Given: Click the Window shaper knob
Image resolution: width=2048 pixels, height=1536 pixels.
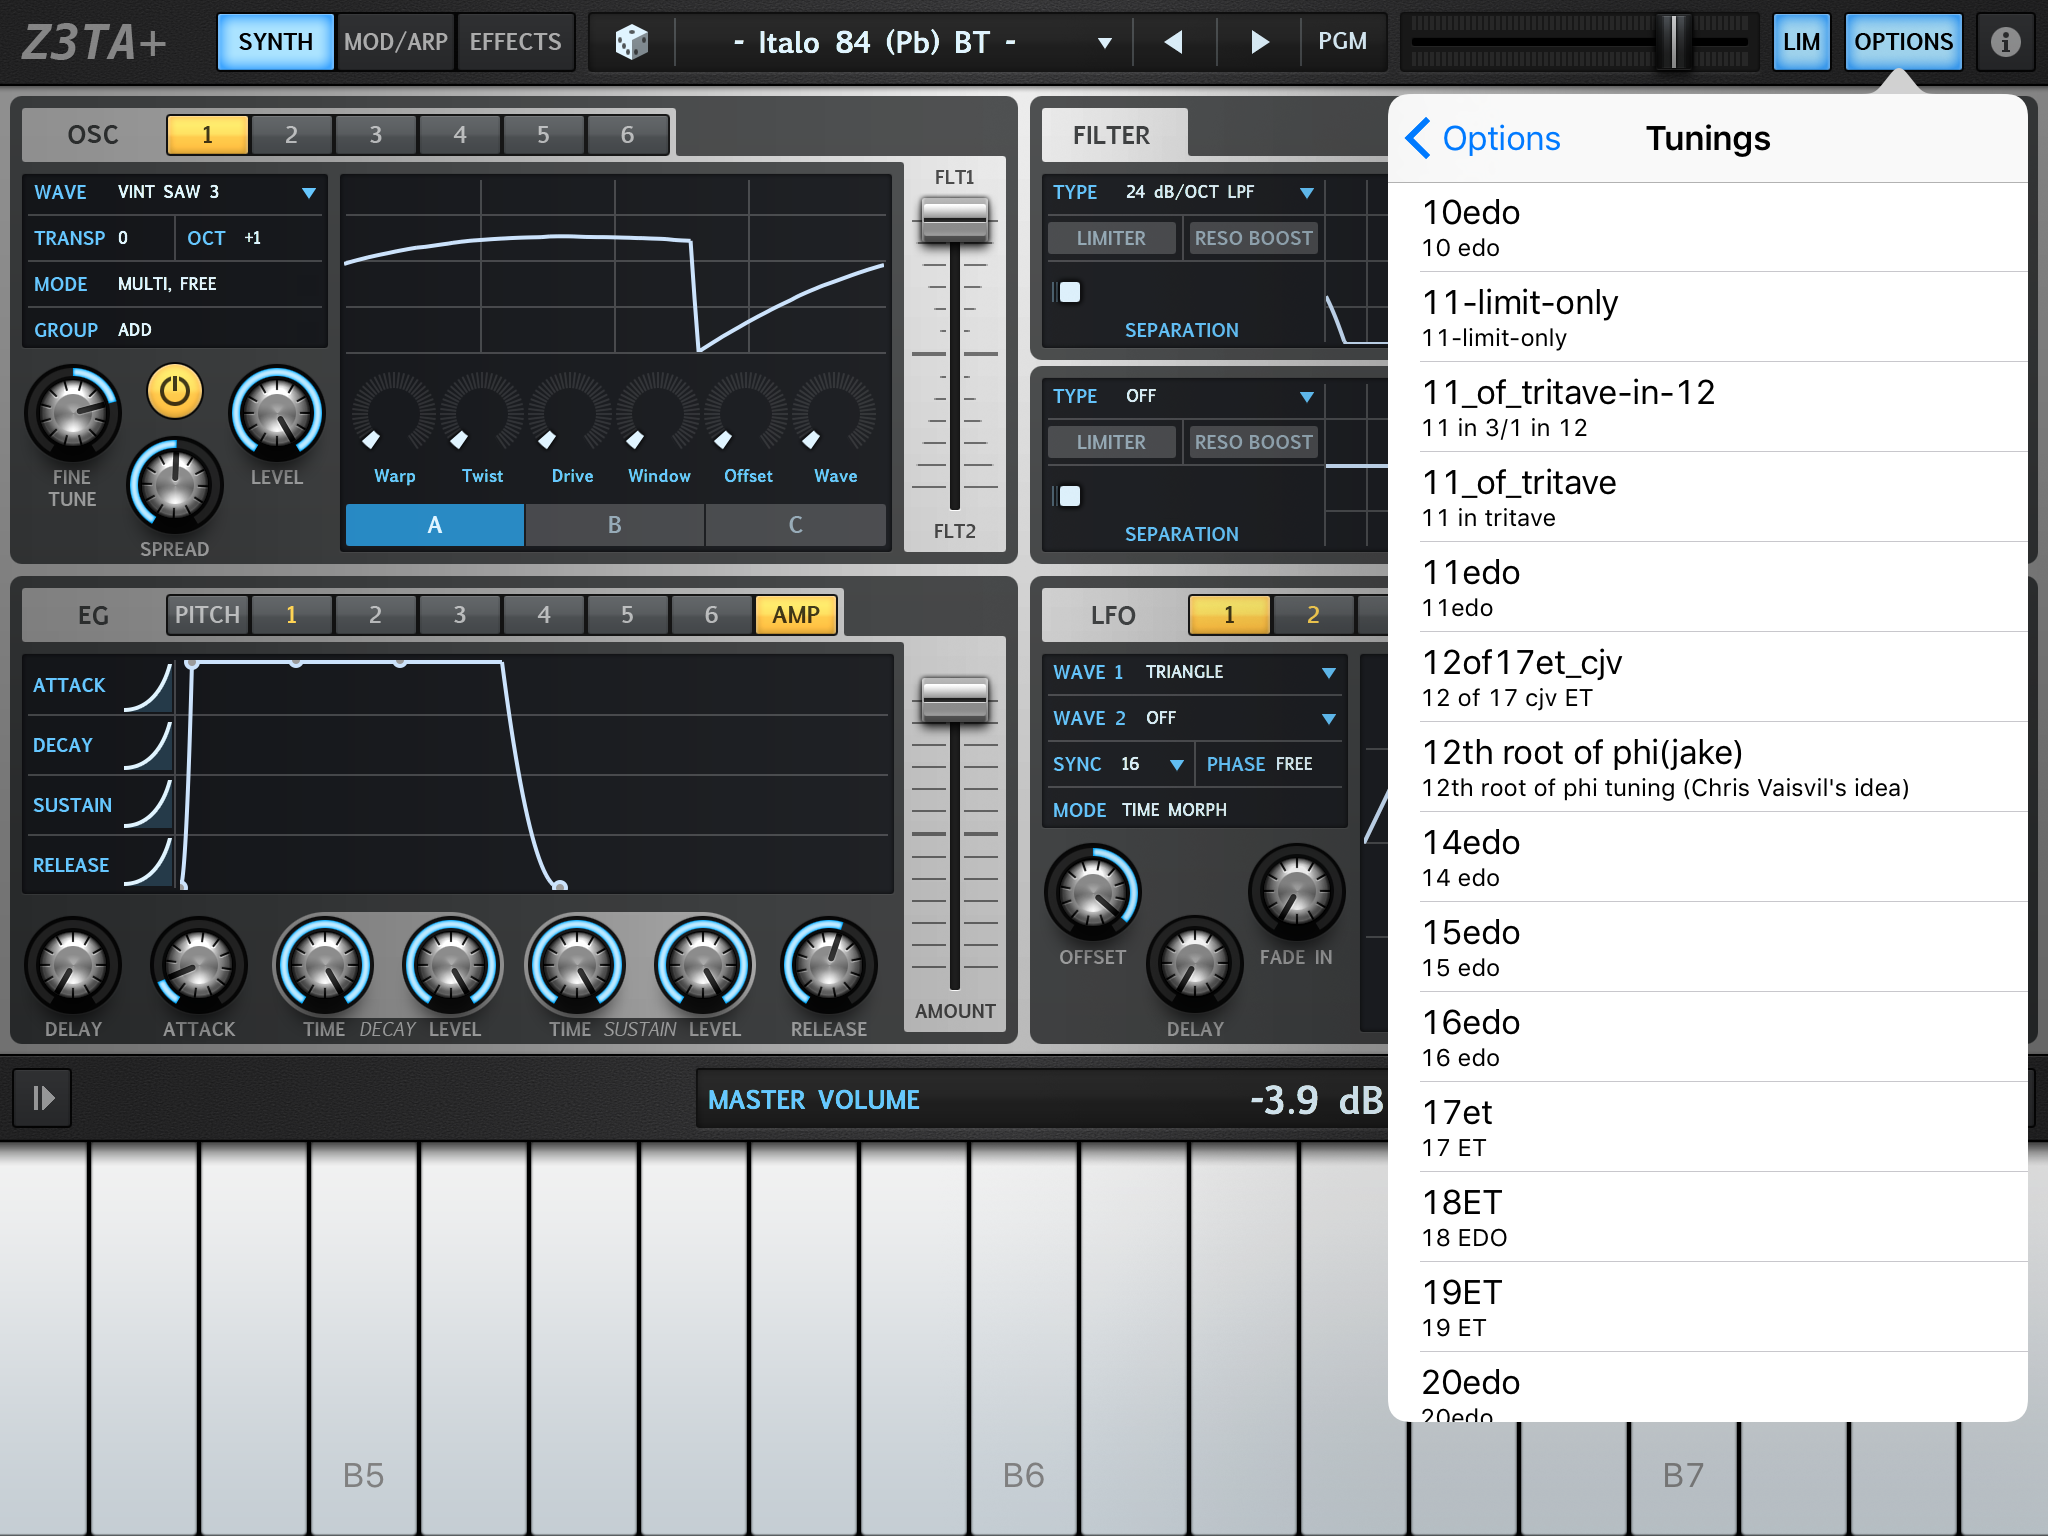Looking at the screenshot, I should click(658, 414).
